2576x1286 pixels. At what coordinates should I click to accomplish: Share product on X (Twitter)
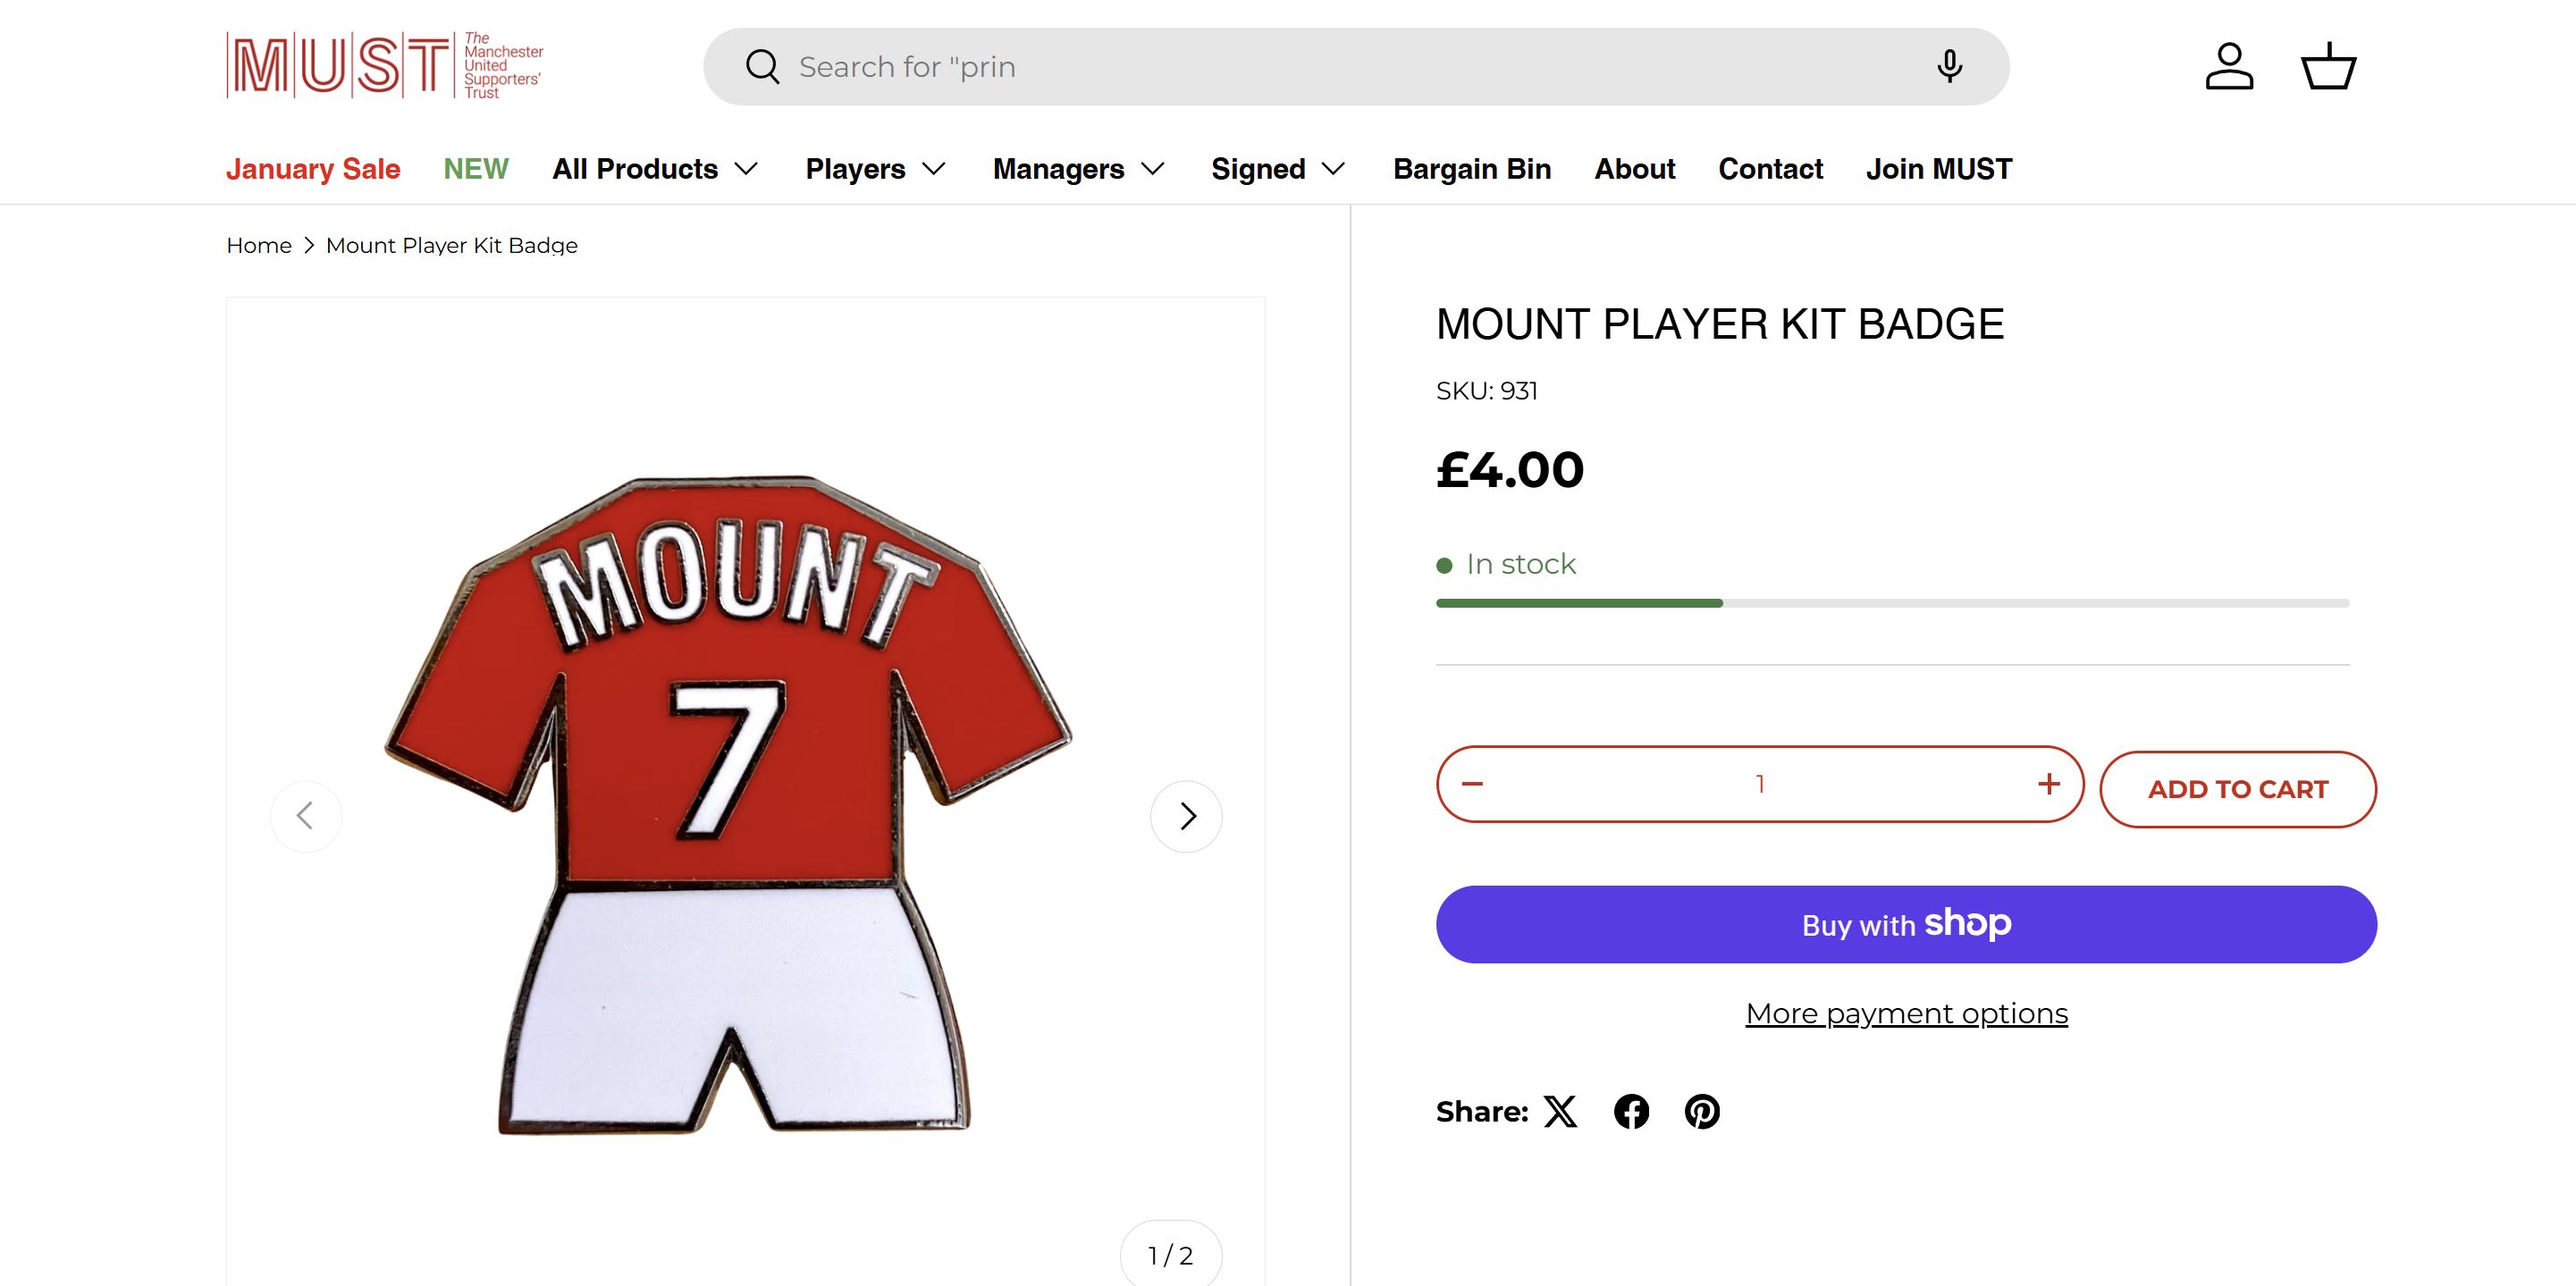pos(1560,1111)
